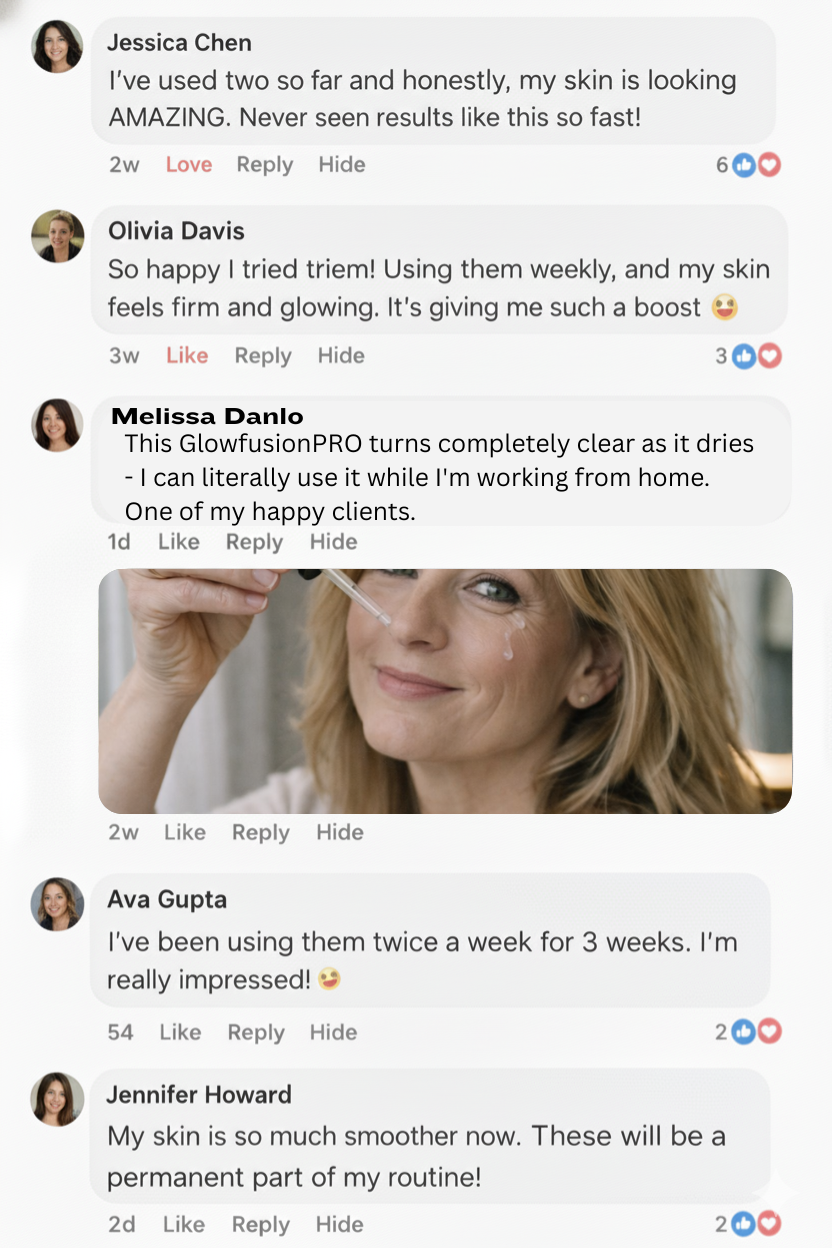
Task: Reply to Olivia Davis's comment
Action: 263,356
